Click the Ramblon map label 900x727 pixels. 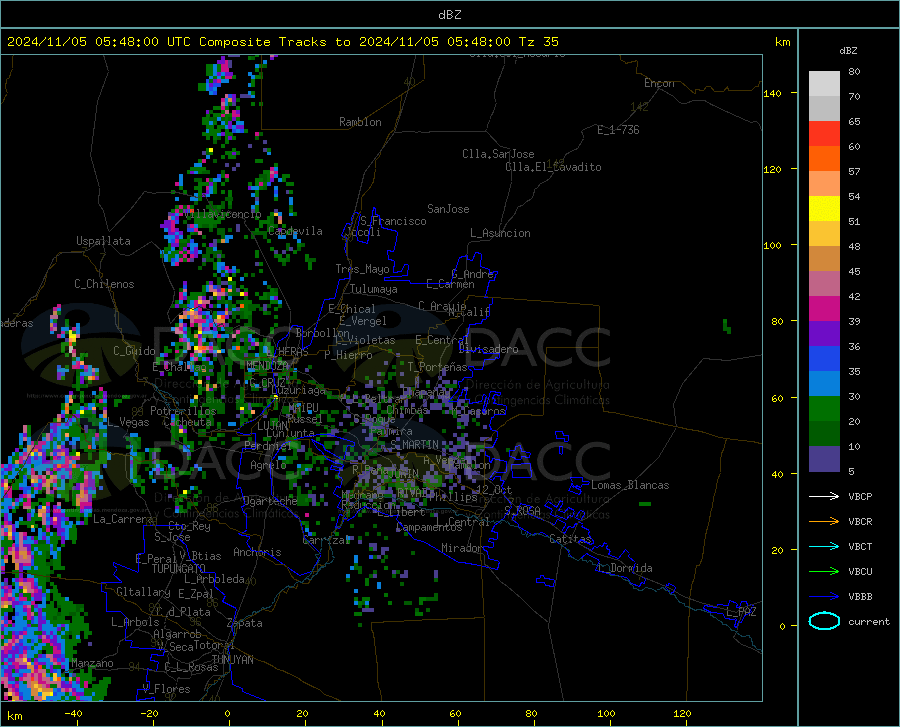point(360,122)
